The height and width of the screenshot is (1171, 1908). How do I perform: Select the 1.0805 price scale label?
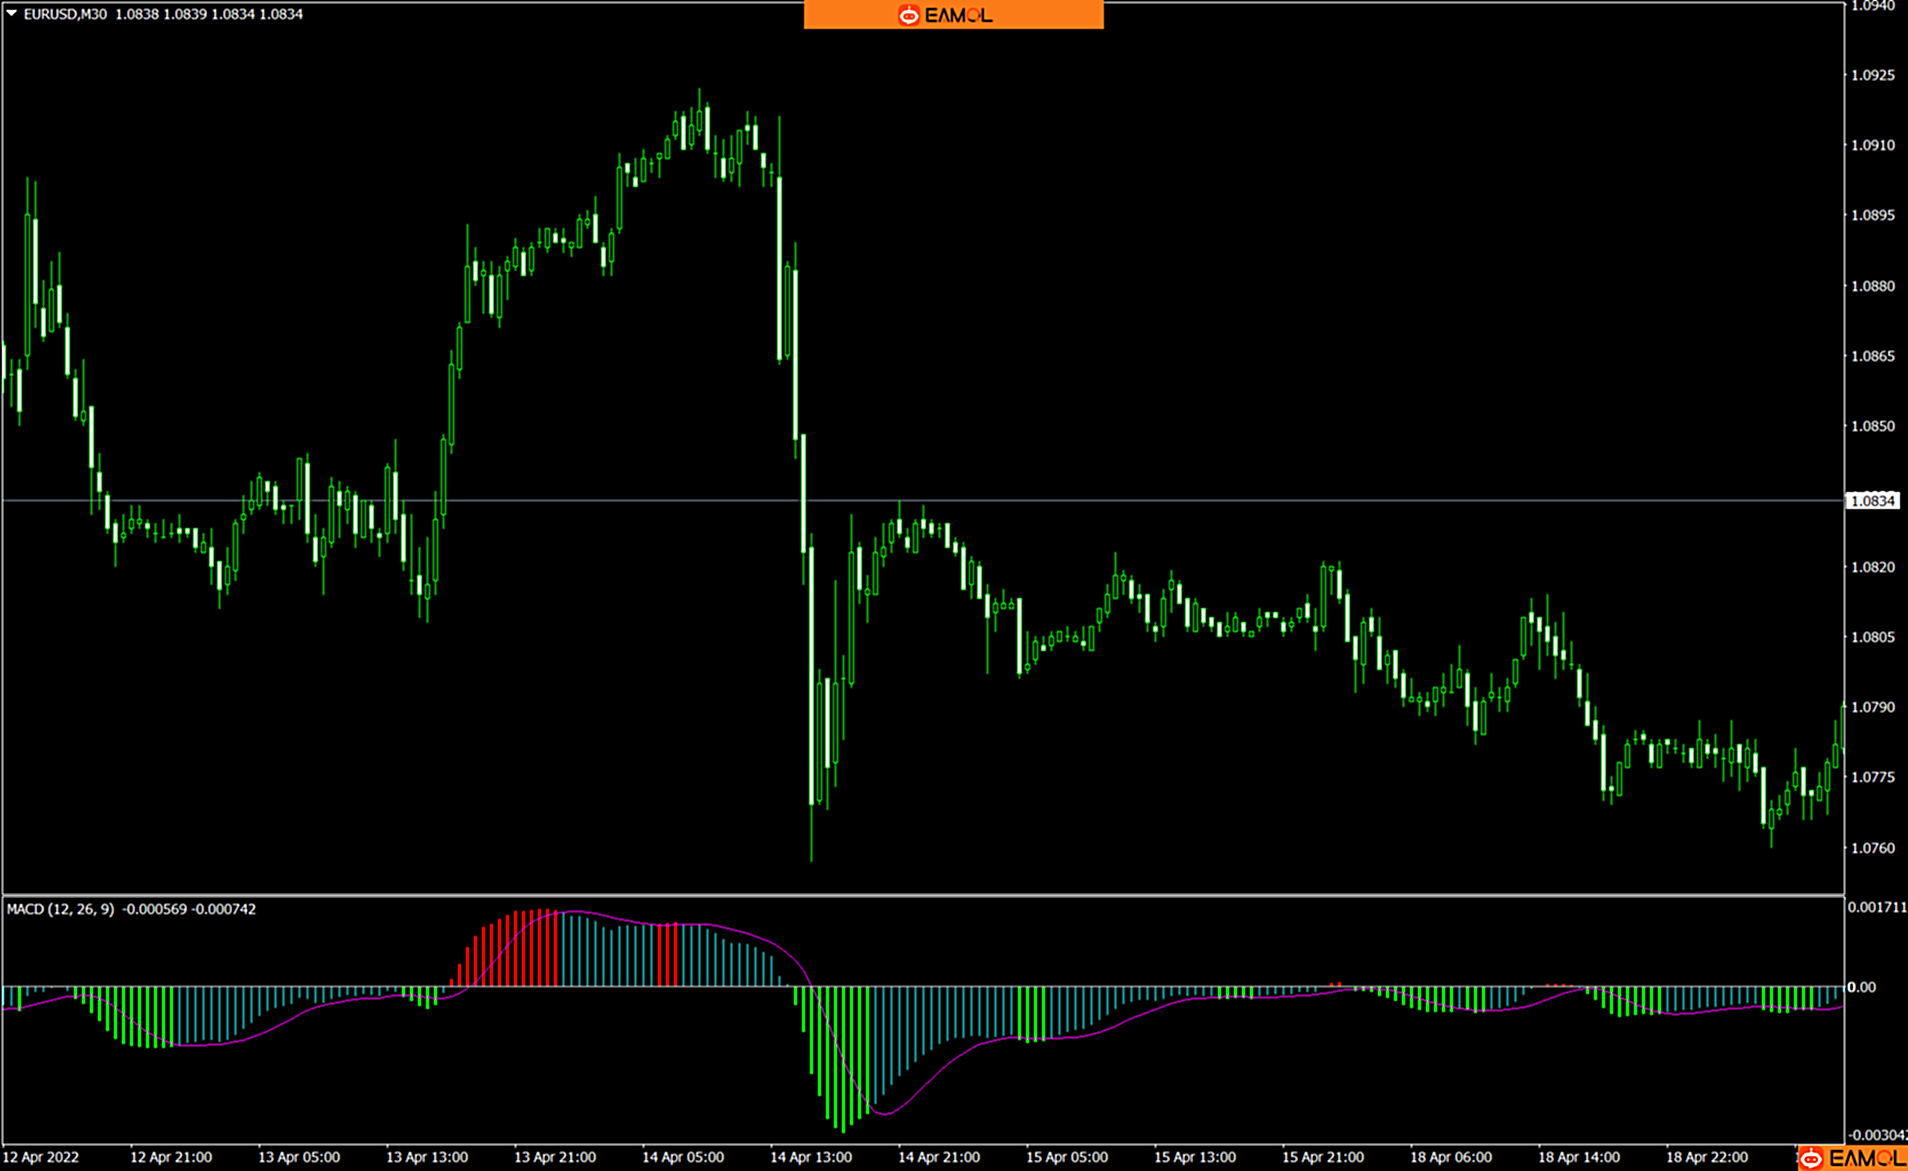click(x=1872, y=637)
